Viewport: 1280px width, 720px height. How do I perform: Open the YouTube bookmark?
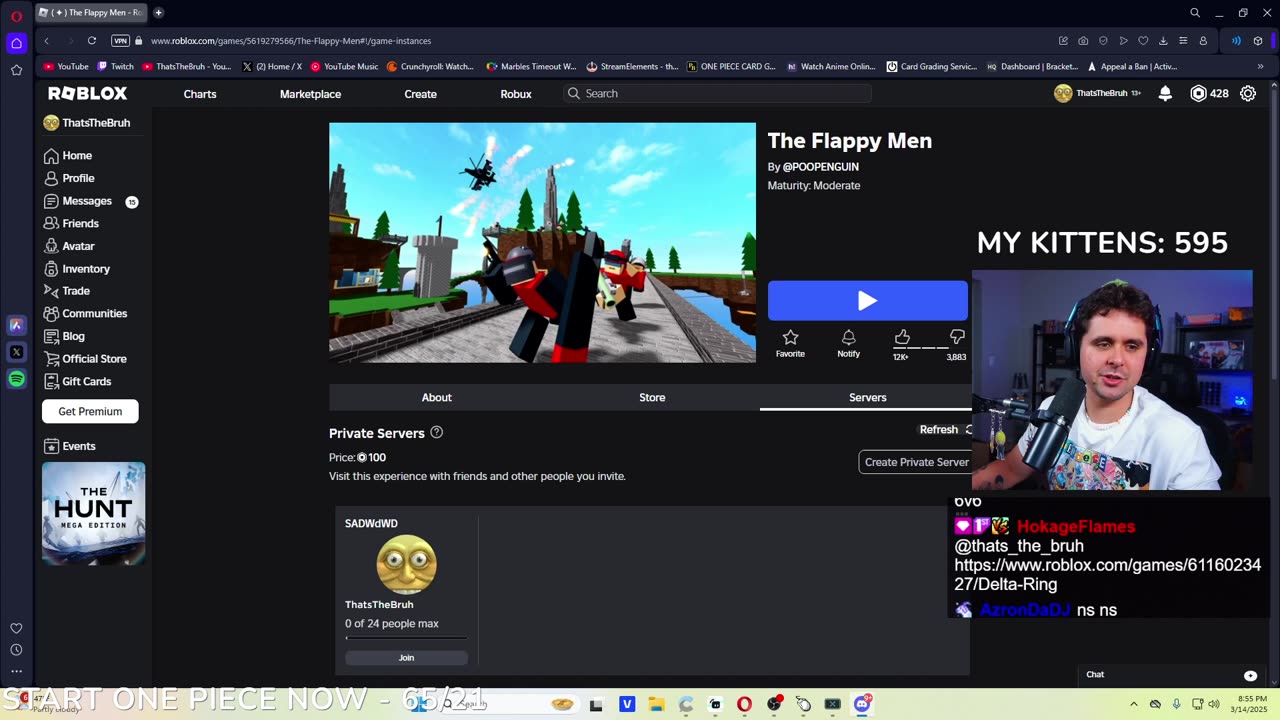(66, 67)
